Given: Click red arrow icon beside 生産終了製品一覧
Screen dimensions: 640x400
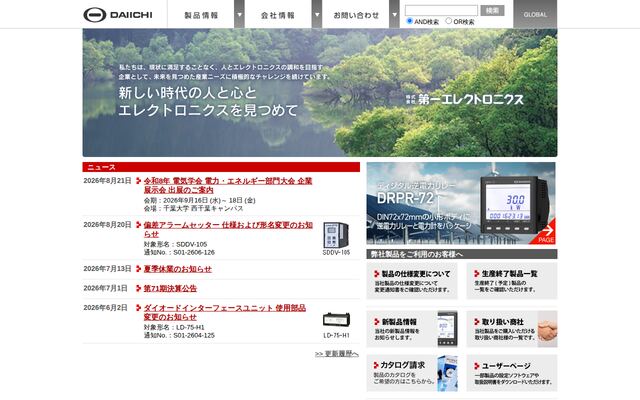Looking at the screenshot, I should (476, 273).
